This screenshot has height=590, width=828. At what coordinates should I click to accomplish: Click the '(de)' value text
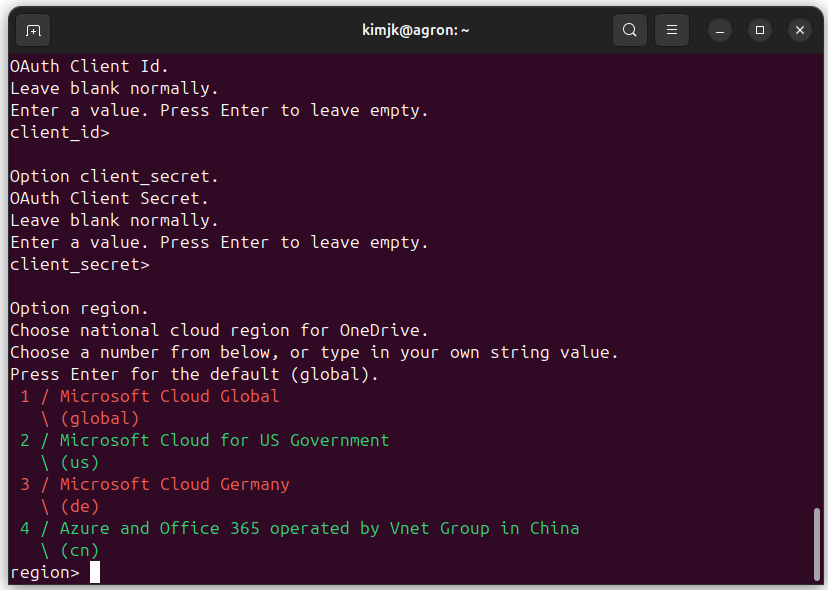(x=80, y=506)
